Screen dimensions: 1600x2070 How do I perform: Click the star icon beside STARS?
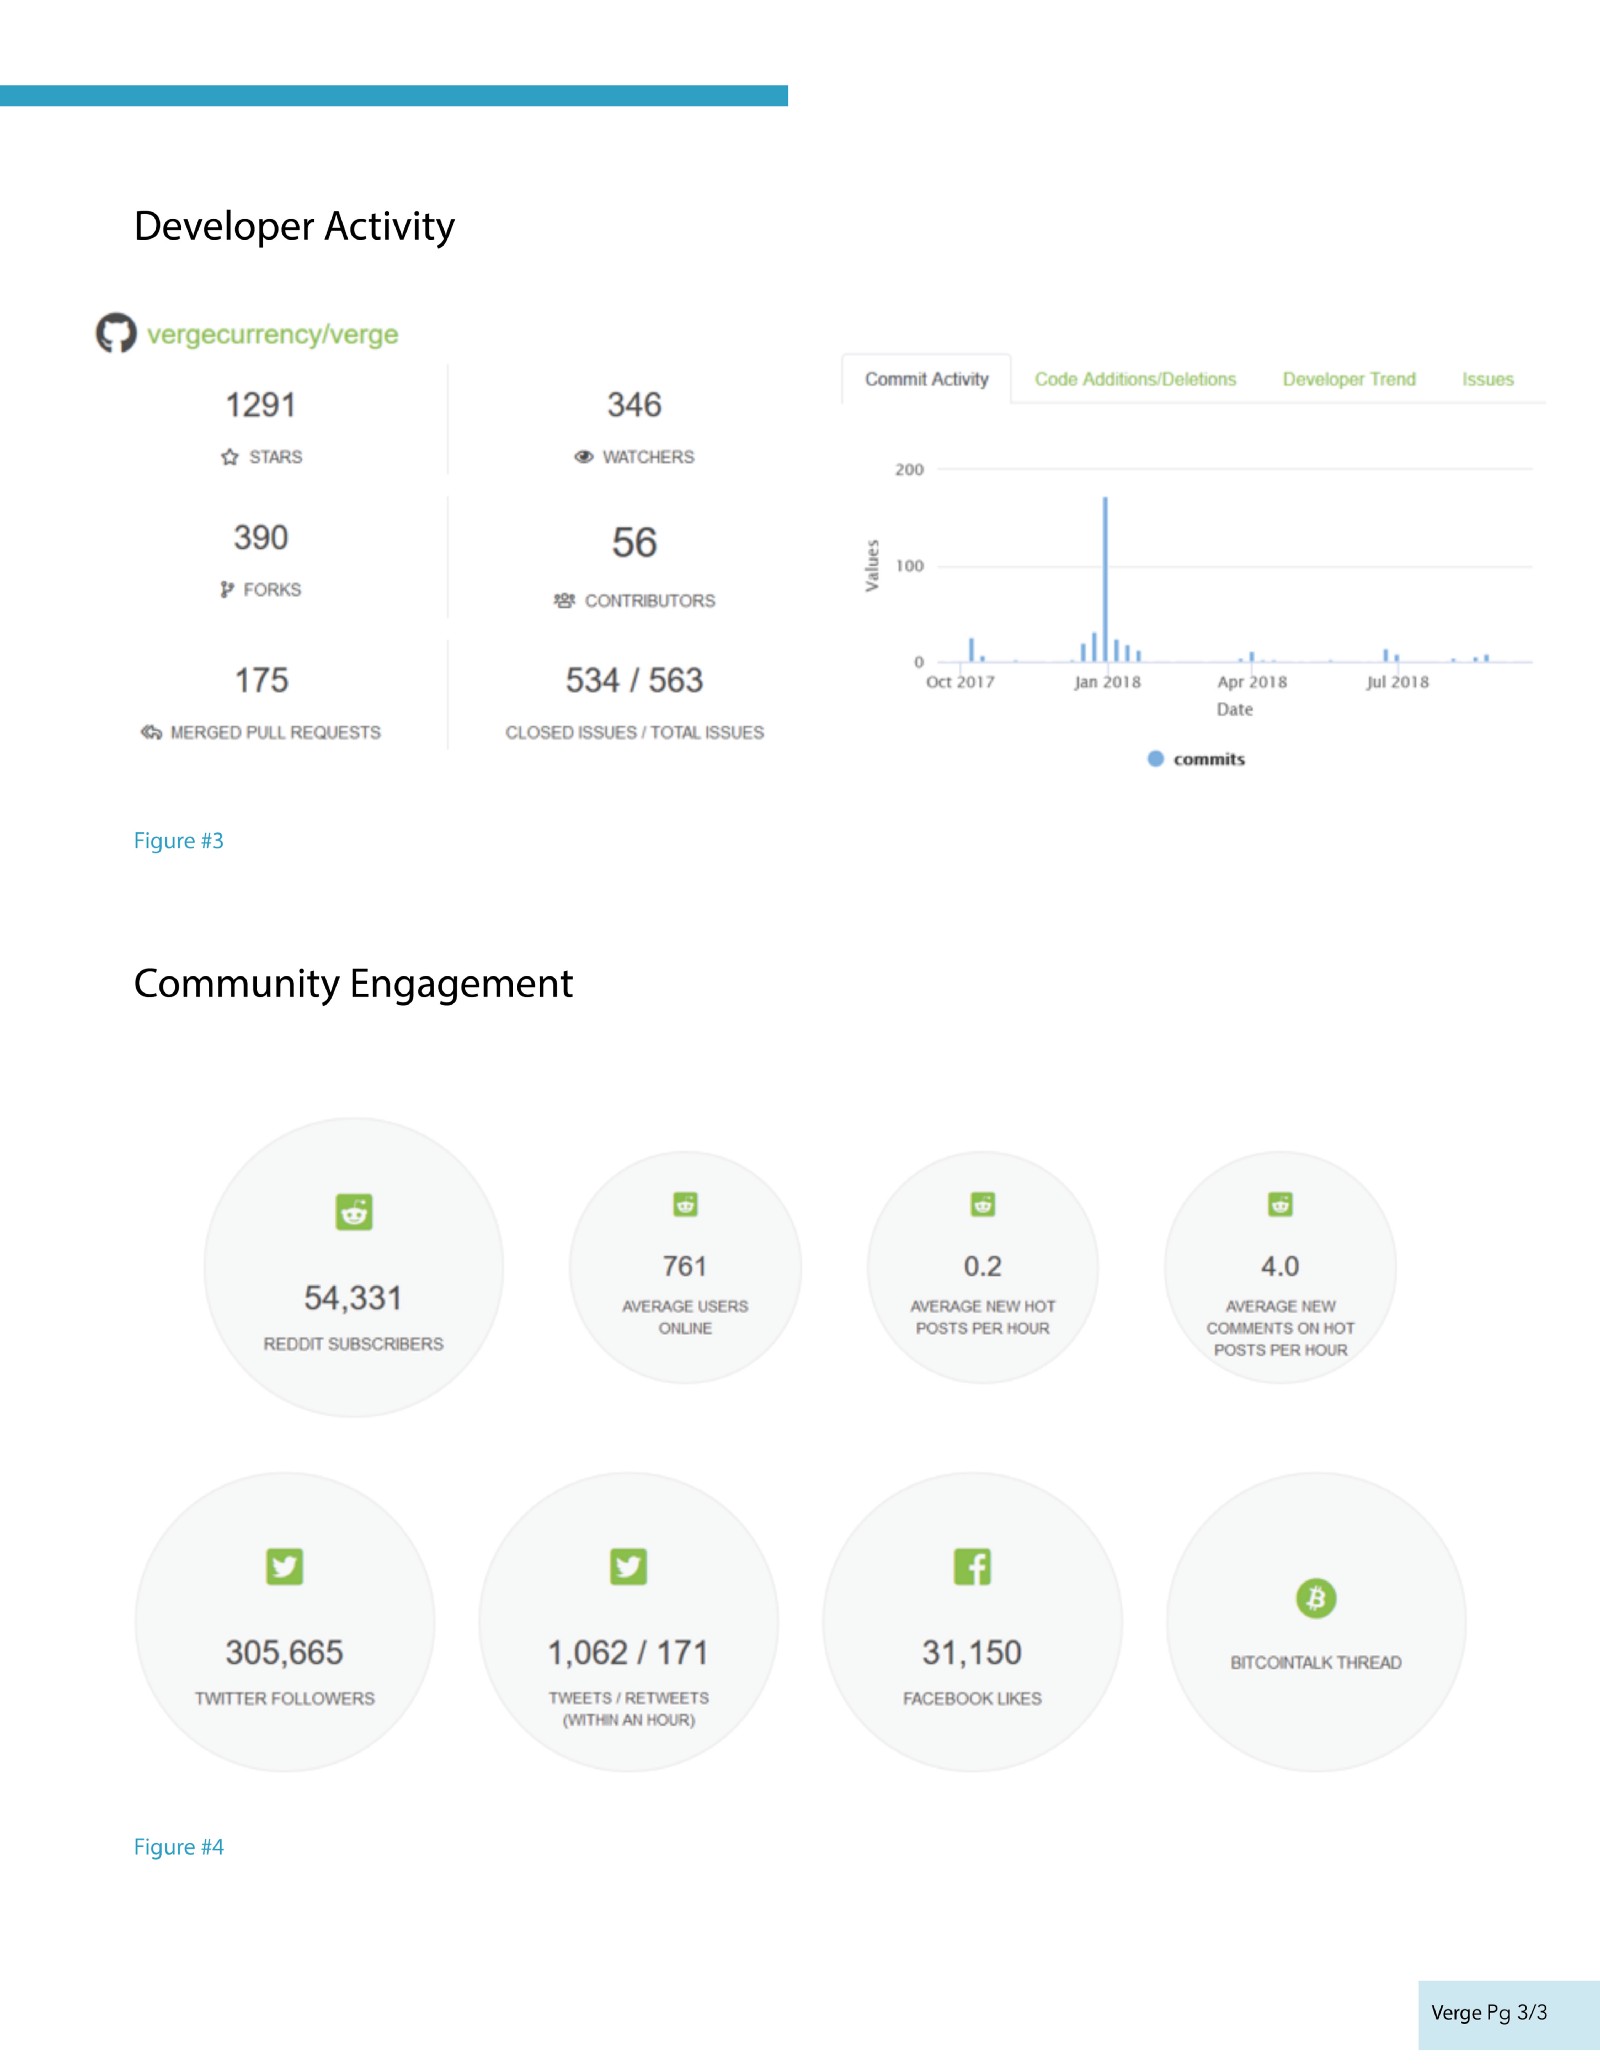[230, 457]
